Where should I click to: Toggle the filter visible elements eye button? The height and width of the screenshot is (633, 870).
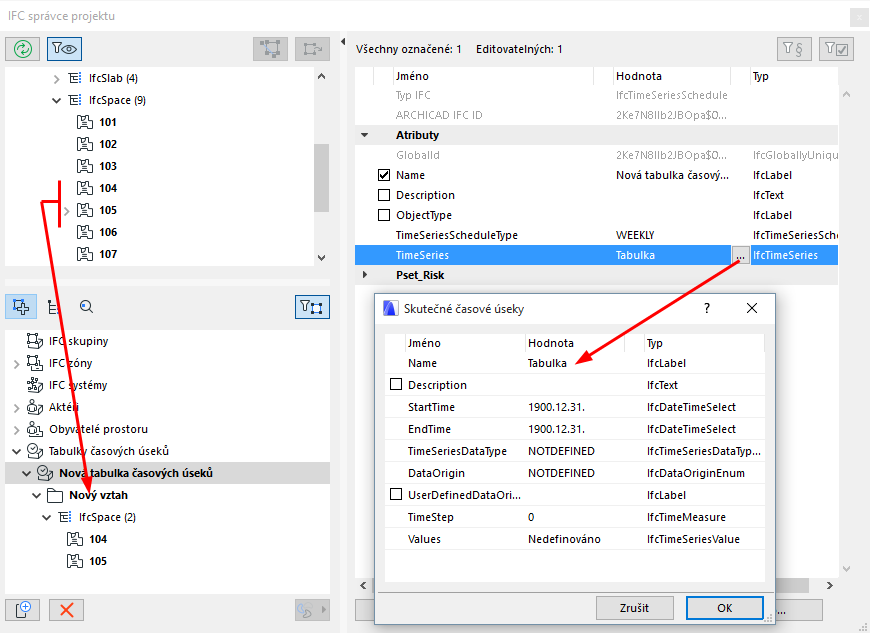tap(65, 49)
